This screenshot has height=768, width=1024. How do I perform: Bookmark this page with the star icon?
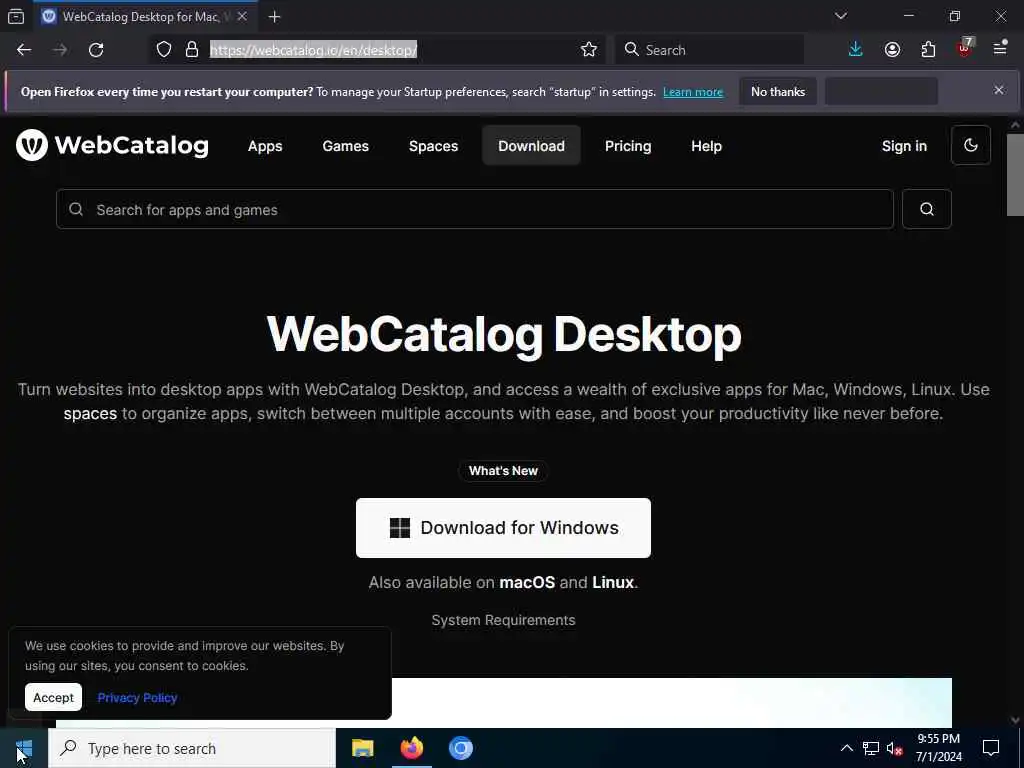[588, 50]
